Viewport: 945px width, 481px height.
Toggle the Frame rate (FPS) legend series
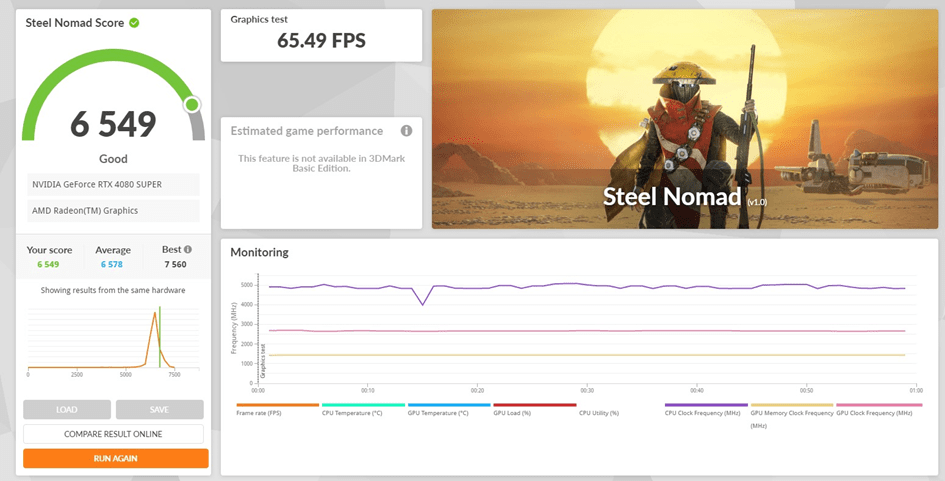[x=277, y=409]
